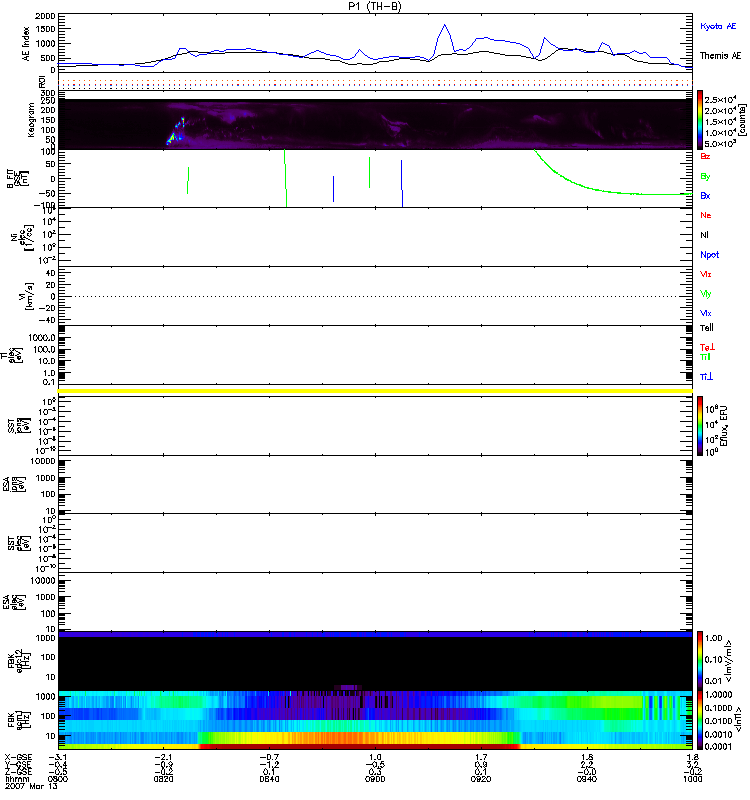Click the 2.5×10⁴ color bar tick label

pyautogui.click(x=720, y=99)
